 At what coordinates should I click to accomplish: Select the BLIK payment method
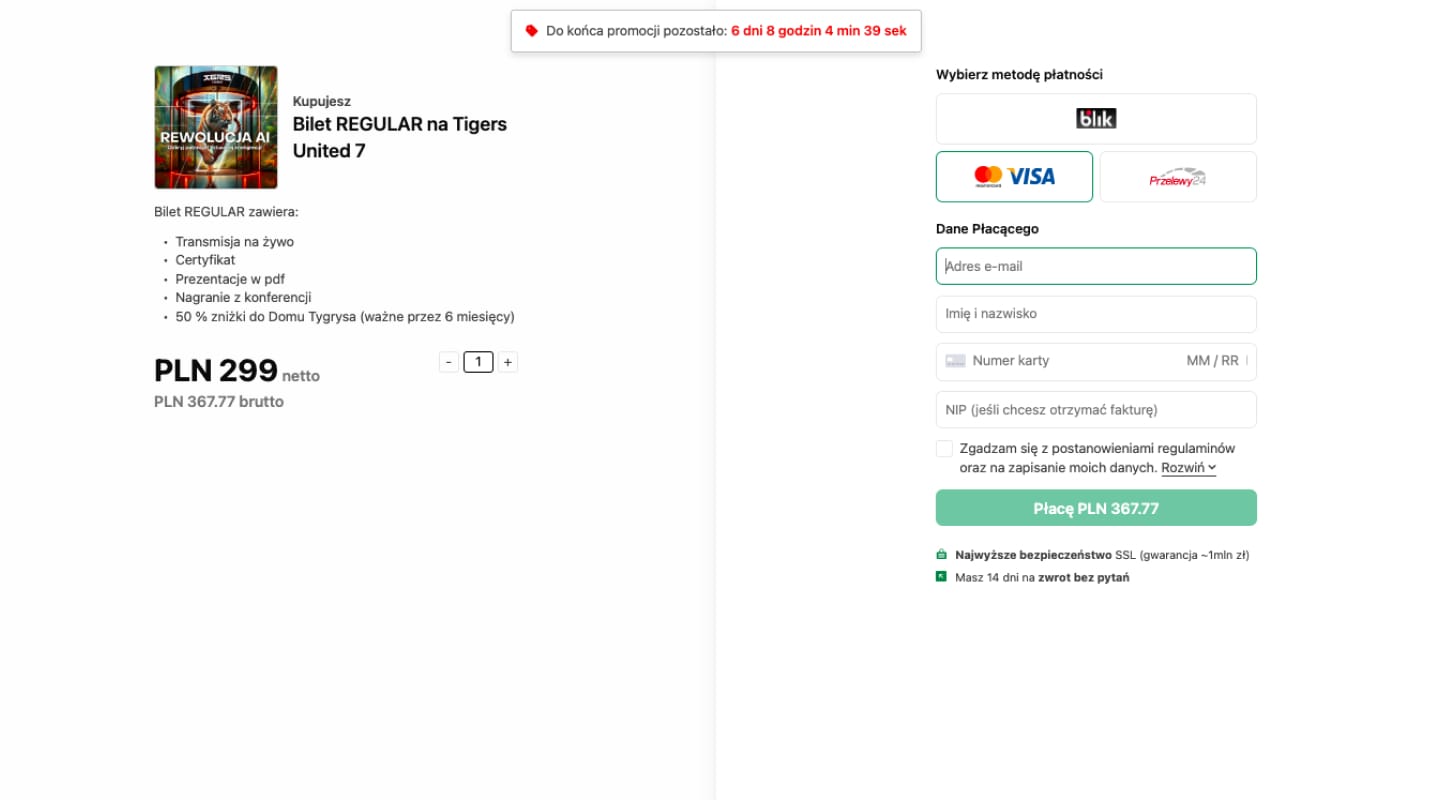click(x=1096, y=119)
